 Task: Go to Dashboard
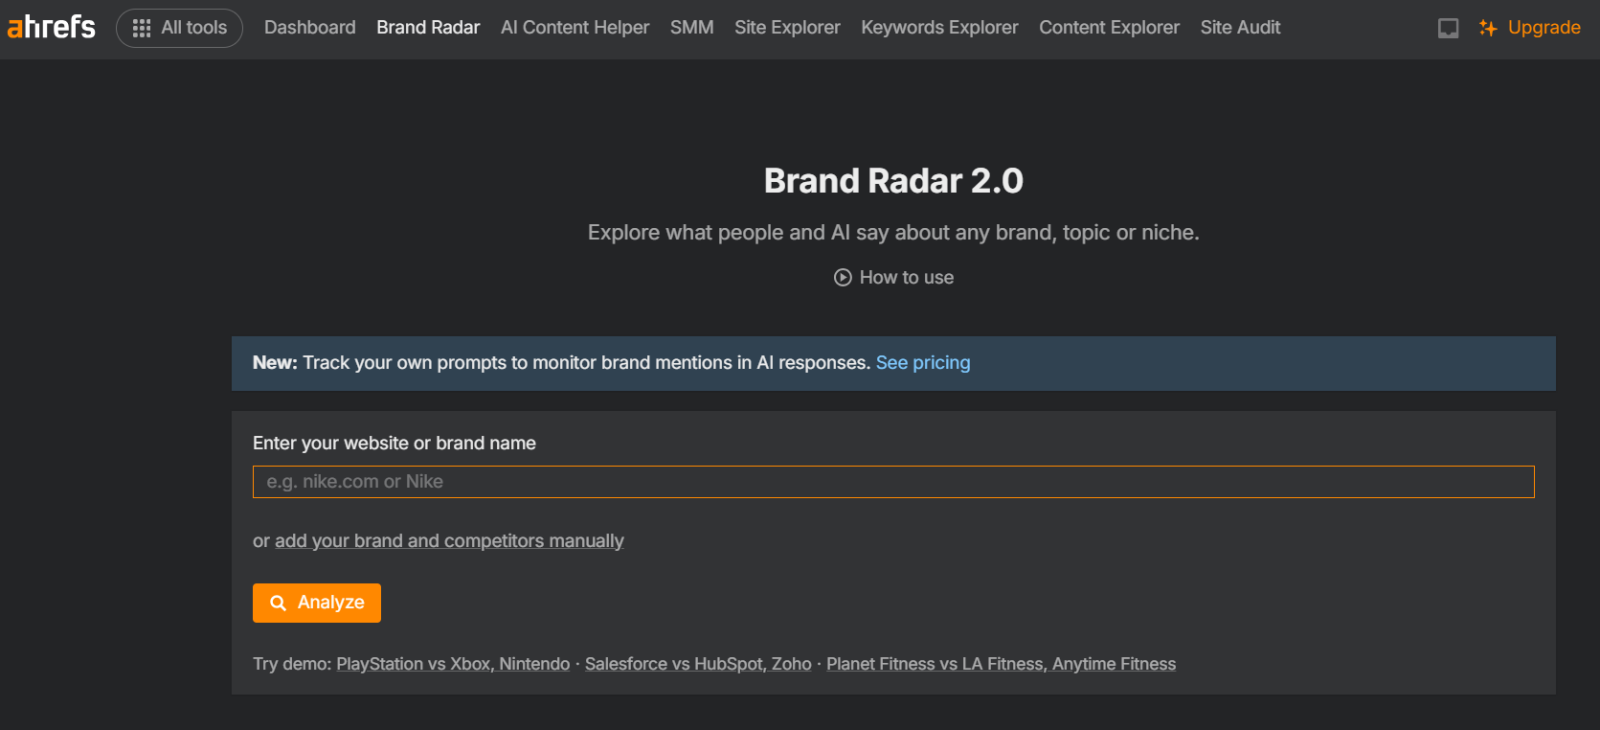[310, 28]
